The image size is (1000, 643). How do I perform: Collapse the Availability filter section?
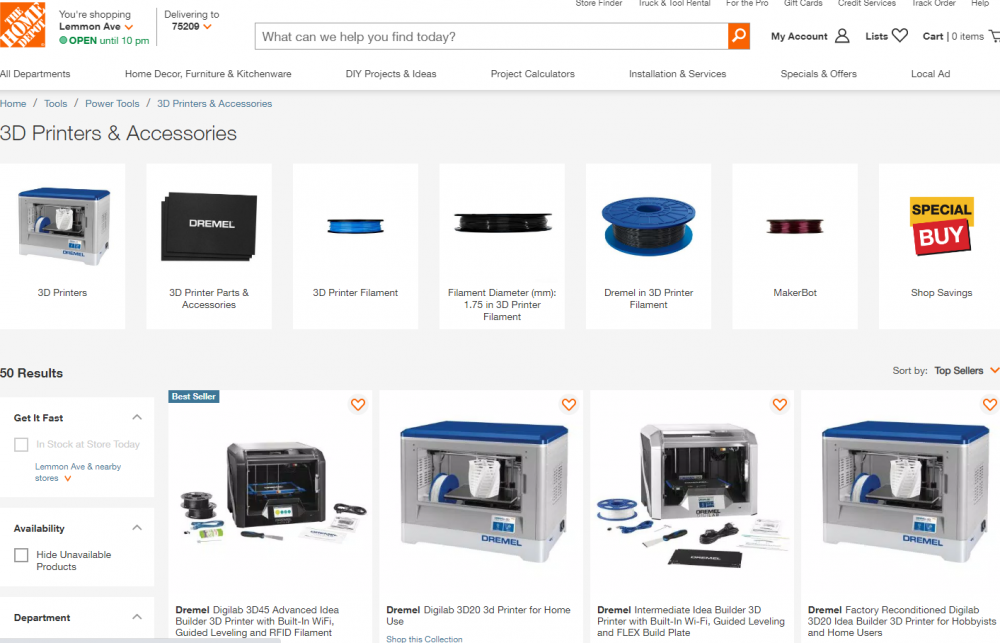(136, 528)
